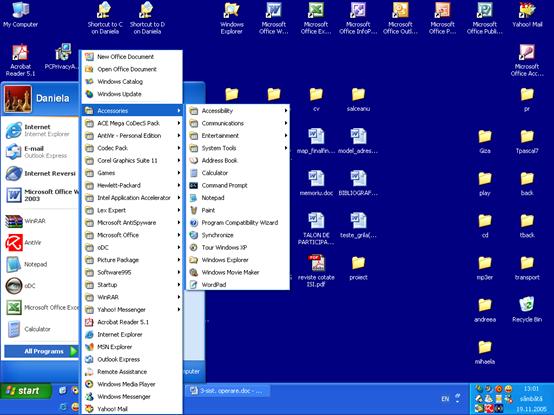
Task: Open the mp3er folder on desktop
Action: 485,268
